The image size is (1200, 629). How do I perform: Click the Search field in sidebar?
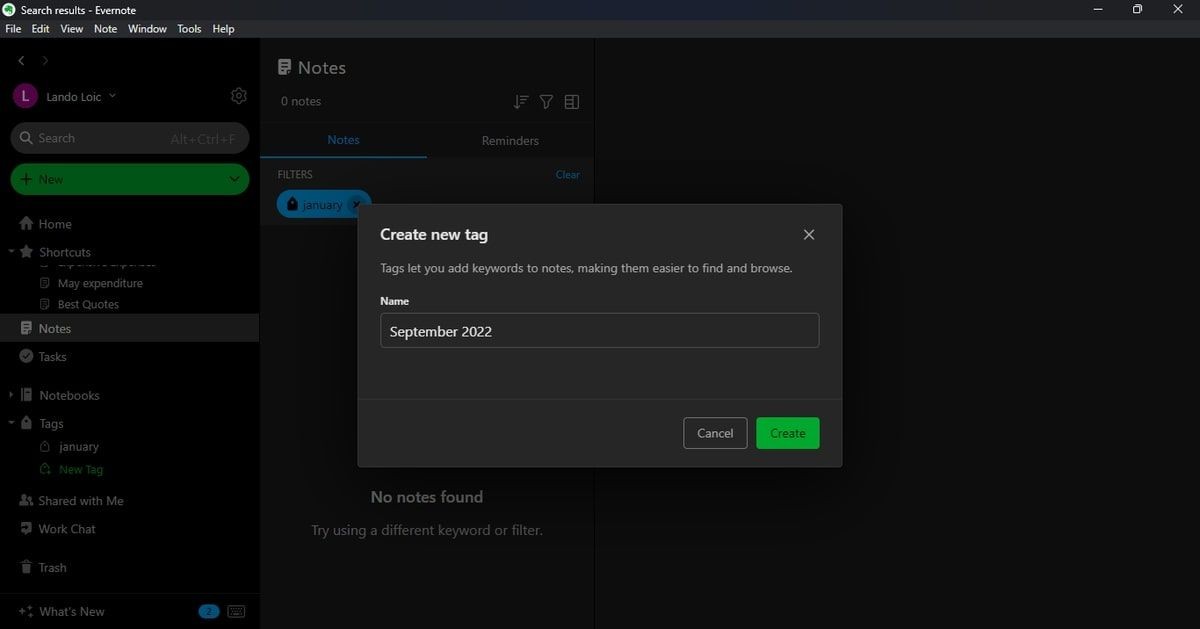[x=130, y=138]
